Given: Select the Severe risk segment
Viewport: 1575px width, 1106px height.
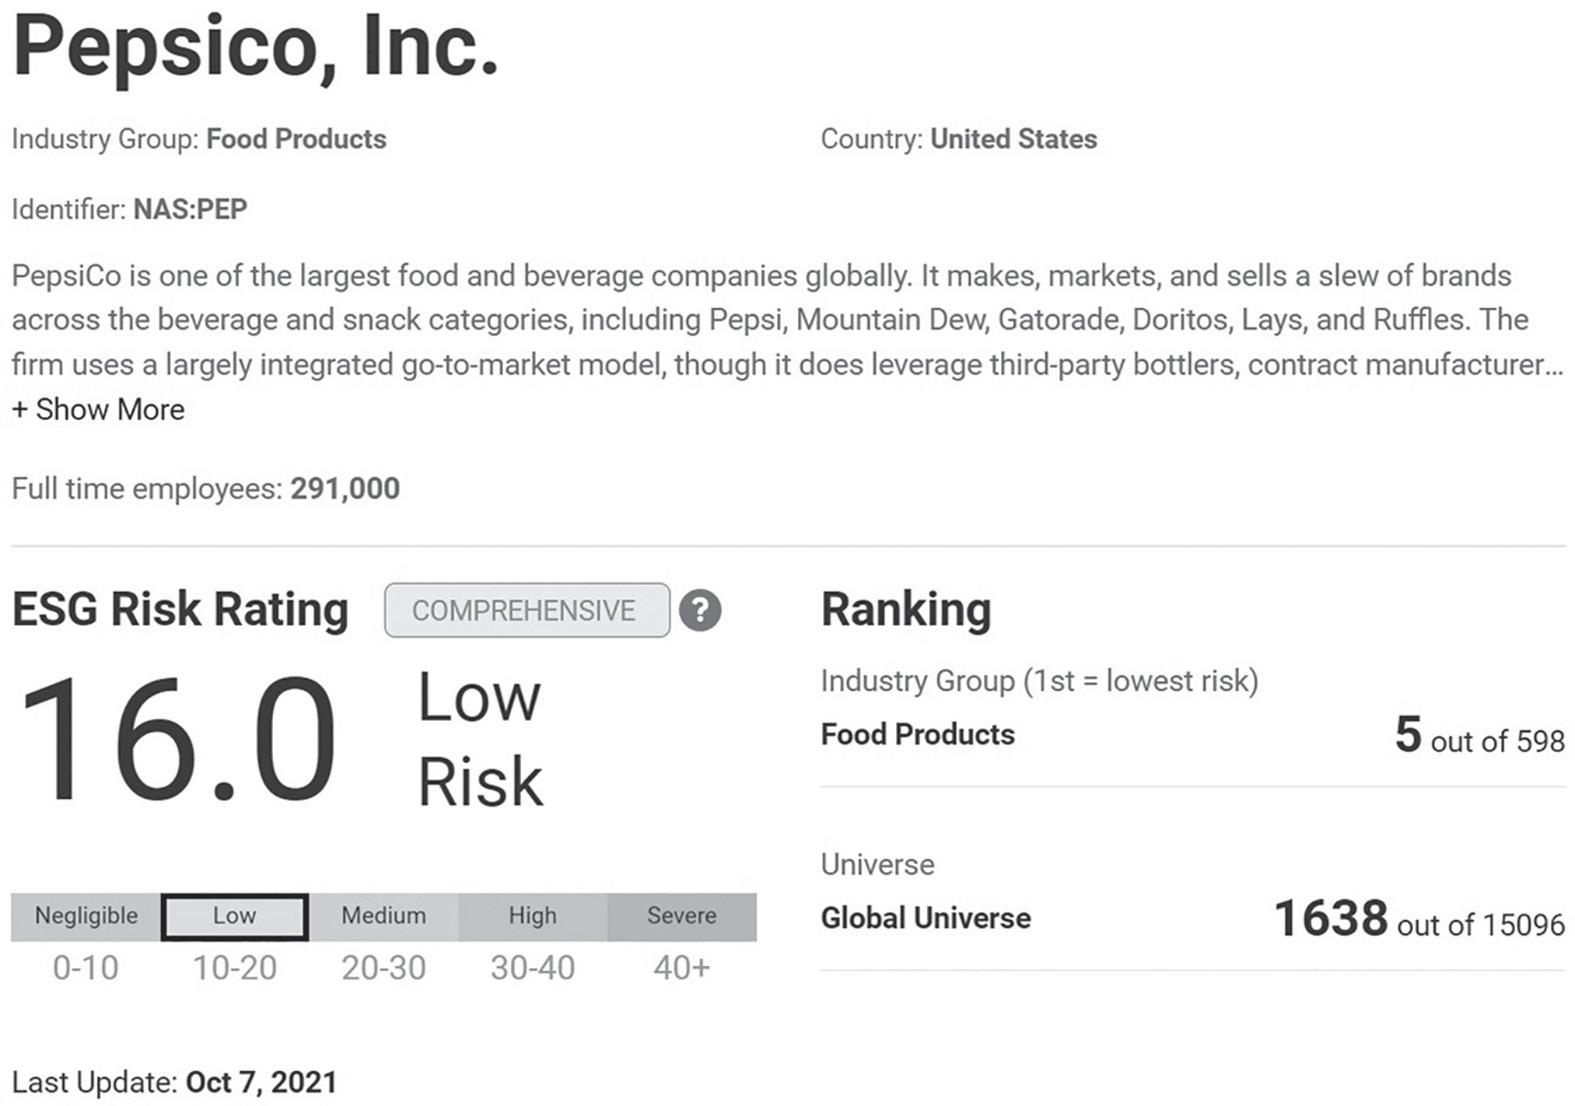Looking at the screenshot, I should 681,917.
